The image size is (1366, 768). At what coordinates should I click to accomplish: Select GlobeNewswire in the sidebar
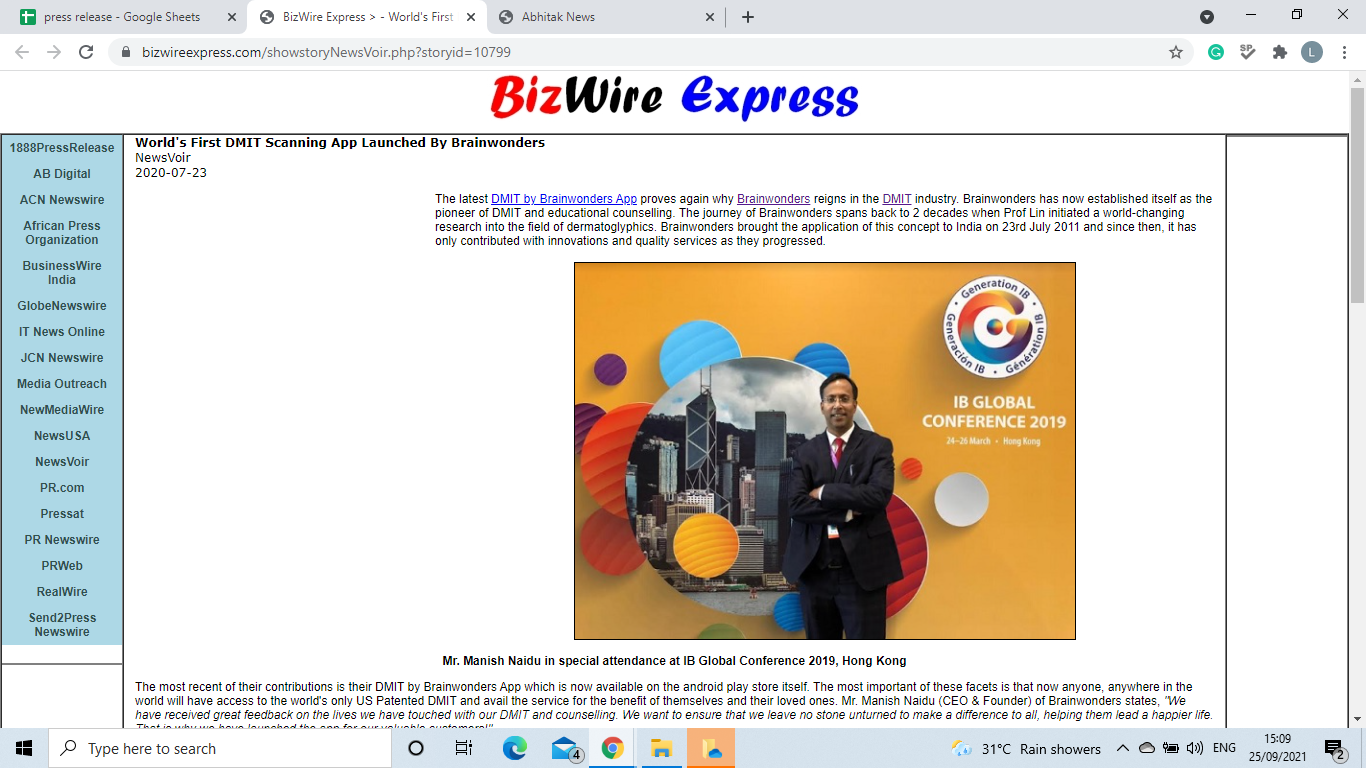(x=62, y=306)
